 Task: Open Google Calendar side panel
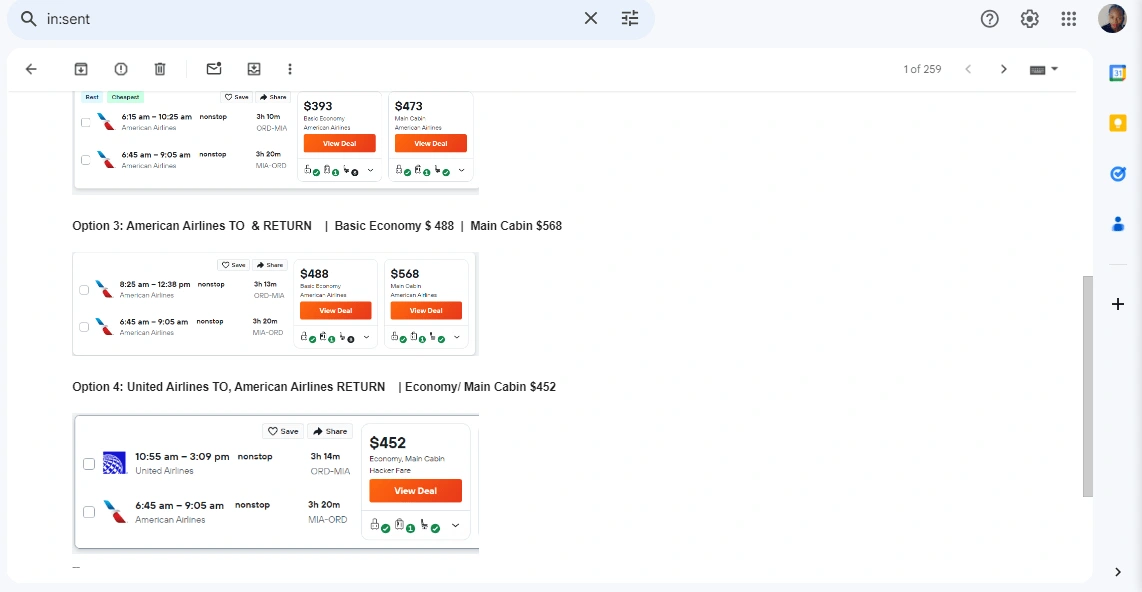pos(1118,73)
